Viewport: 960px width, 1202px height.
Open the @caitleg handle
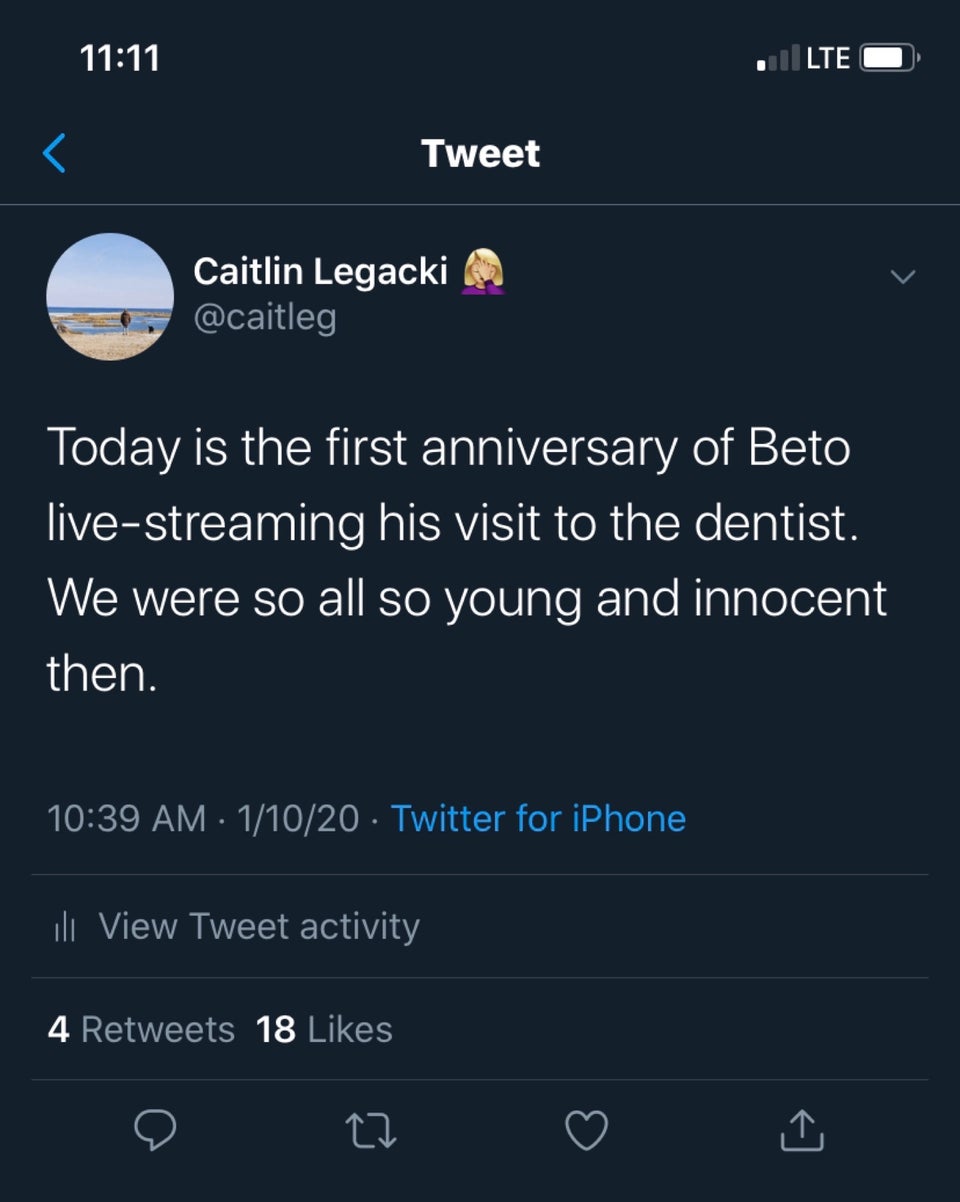click(264, 317)
